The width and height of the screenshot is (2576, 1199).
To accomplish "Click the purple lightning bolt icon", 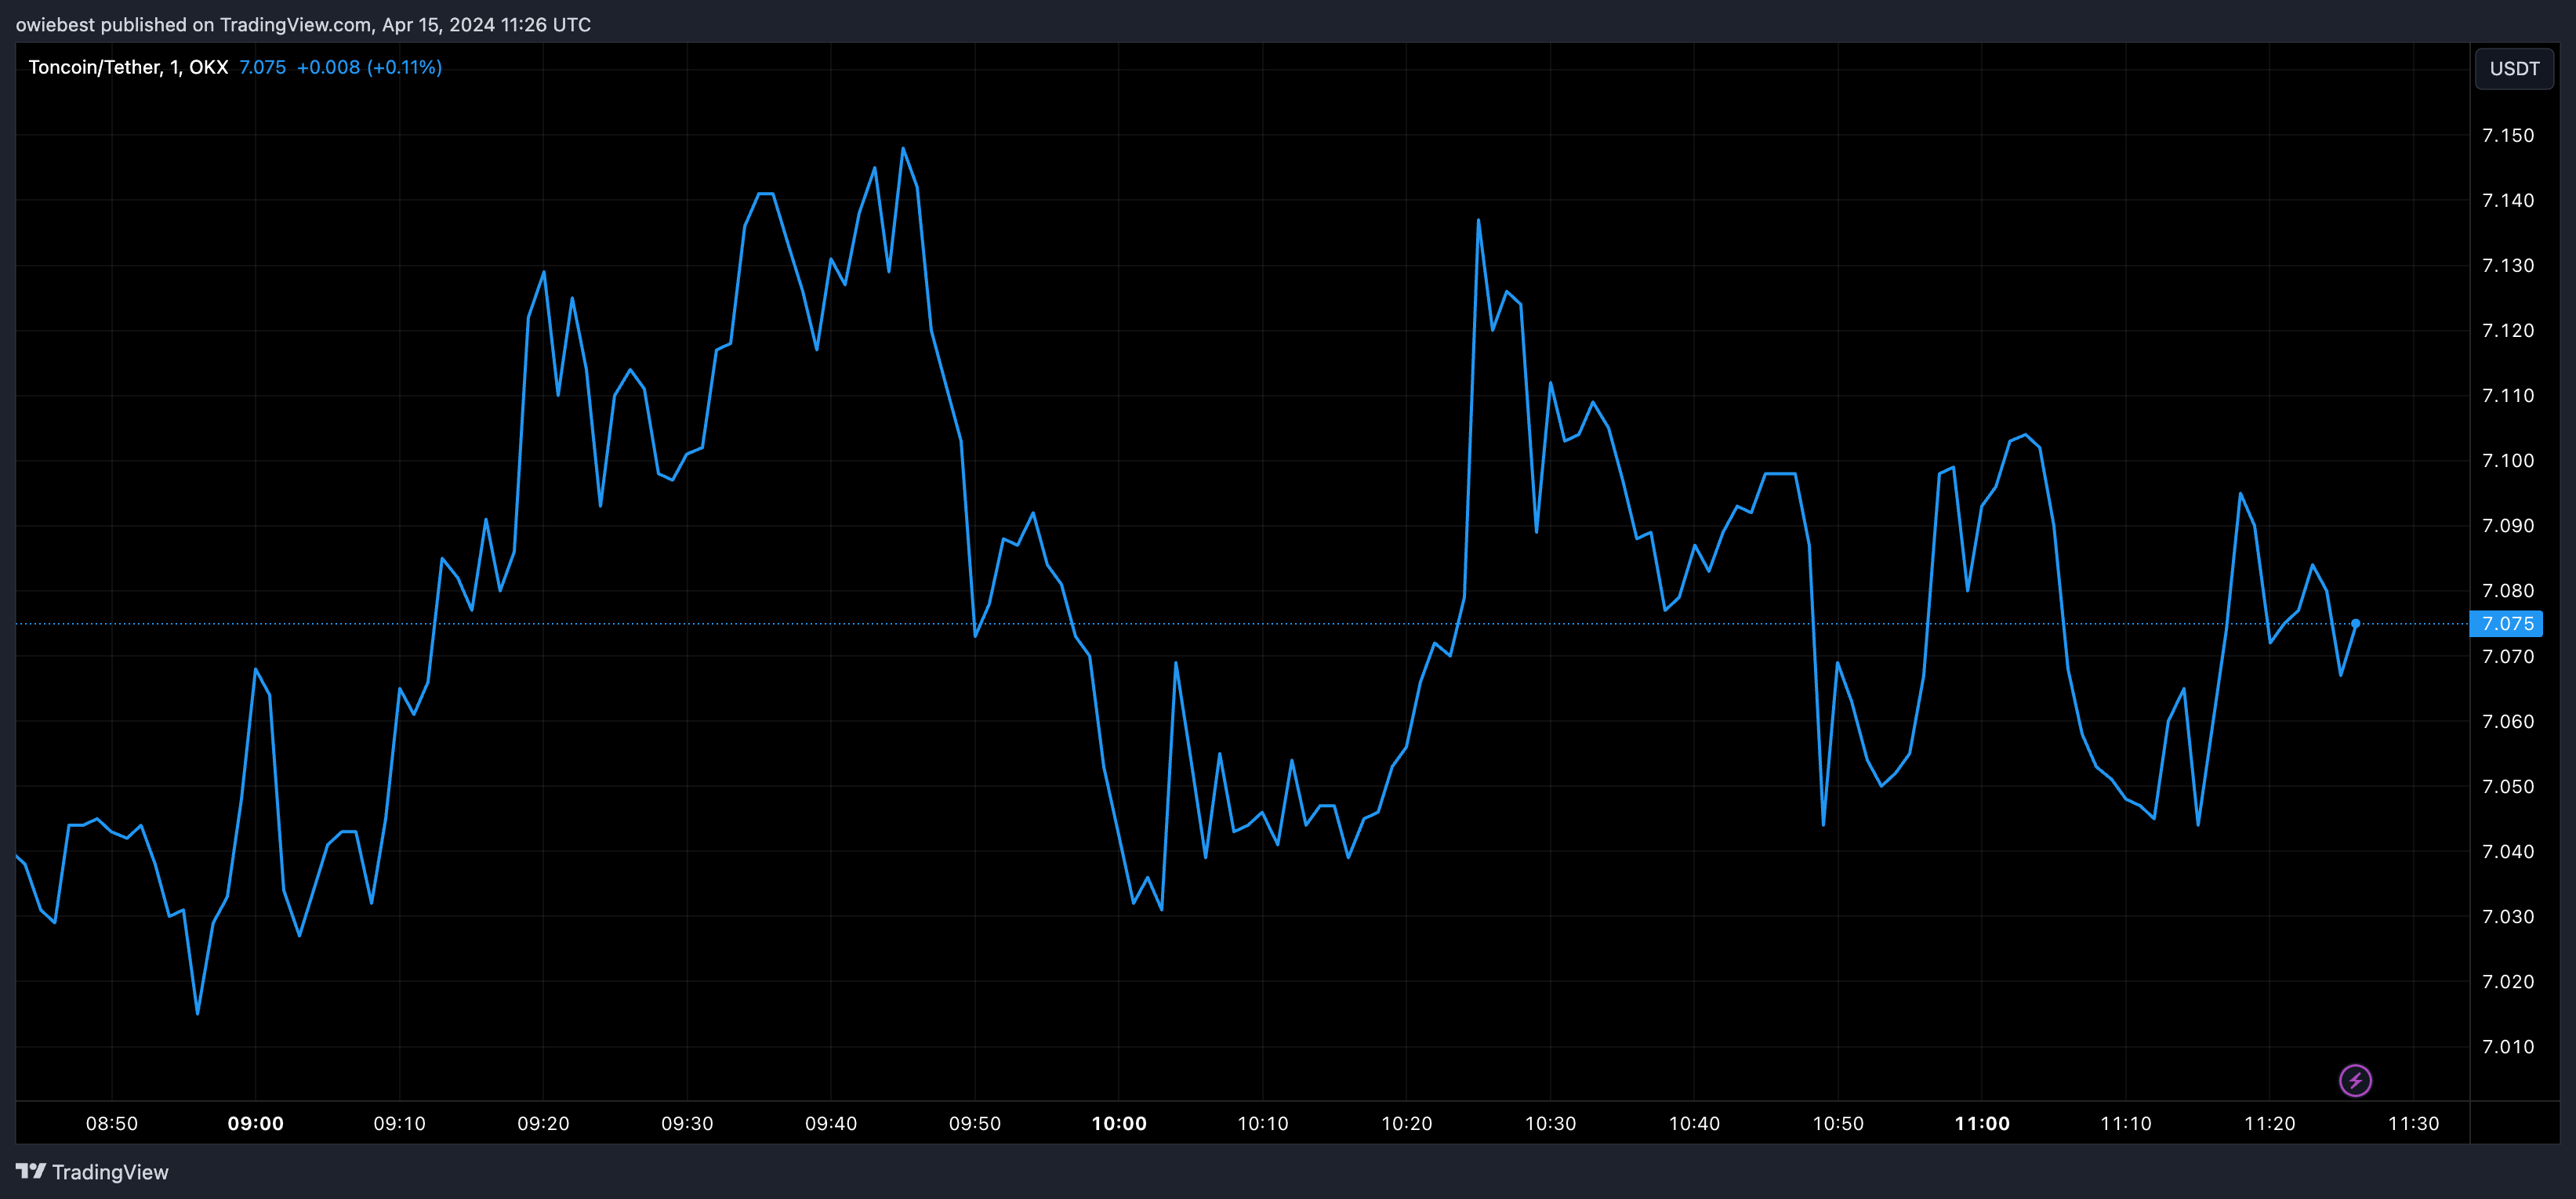I will 2355,1080.
